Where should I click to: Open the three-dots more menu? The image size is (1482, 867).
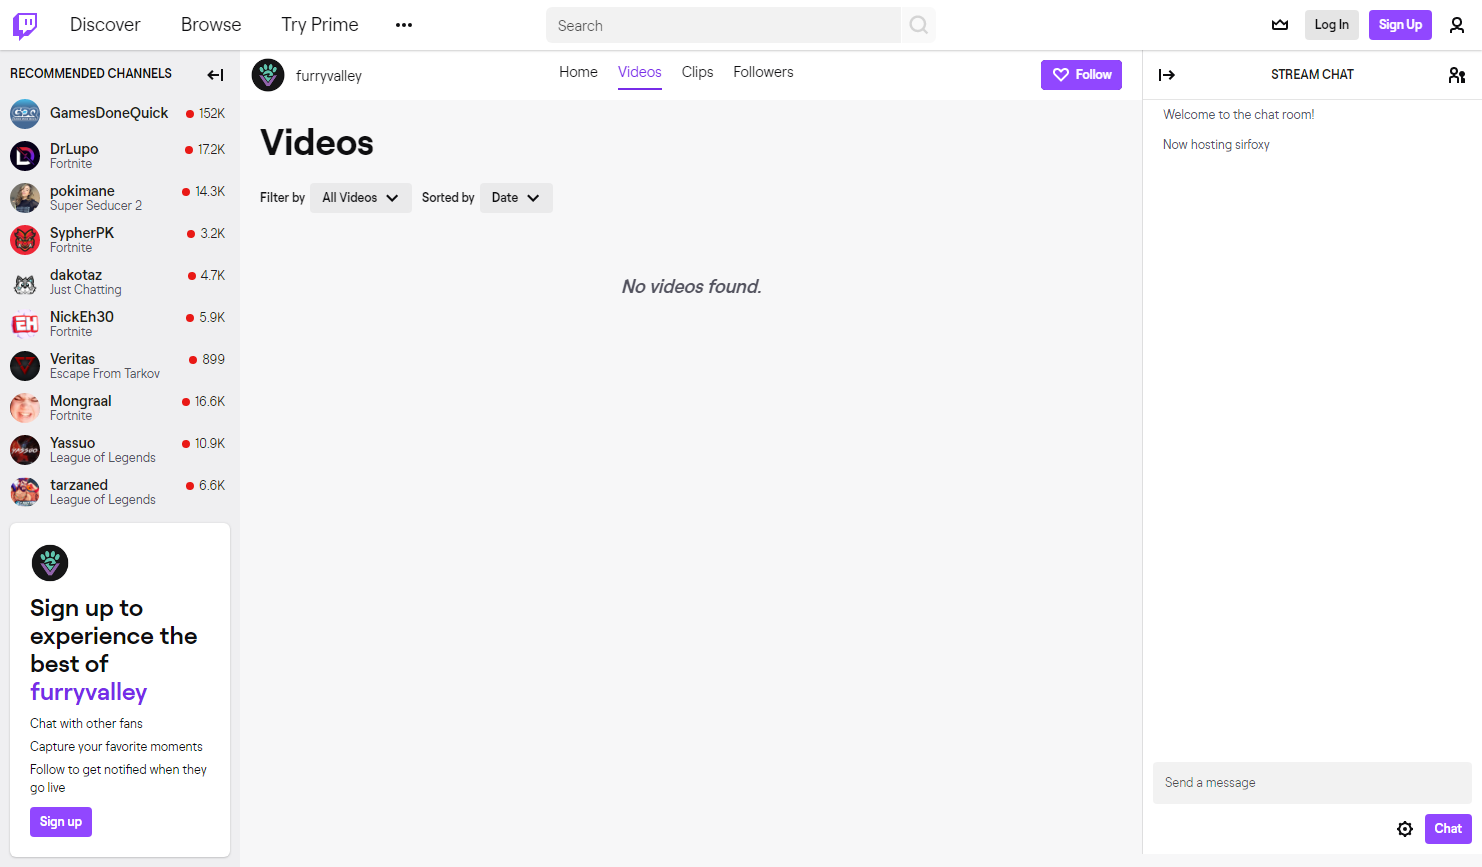[404, 25]
